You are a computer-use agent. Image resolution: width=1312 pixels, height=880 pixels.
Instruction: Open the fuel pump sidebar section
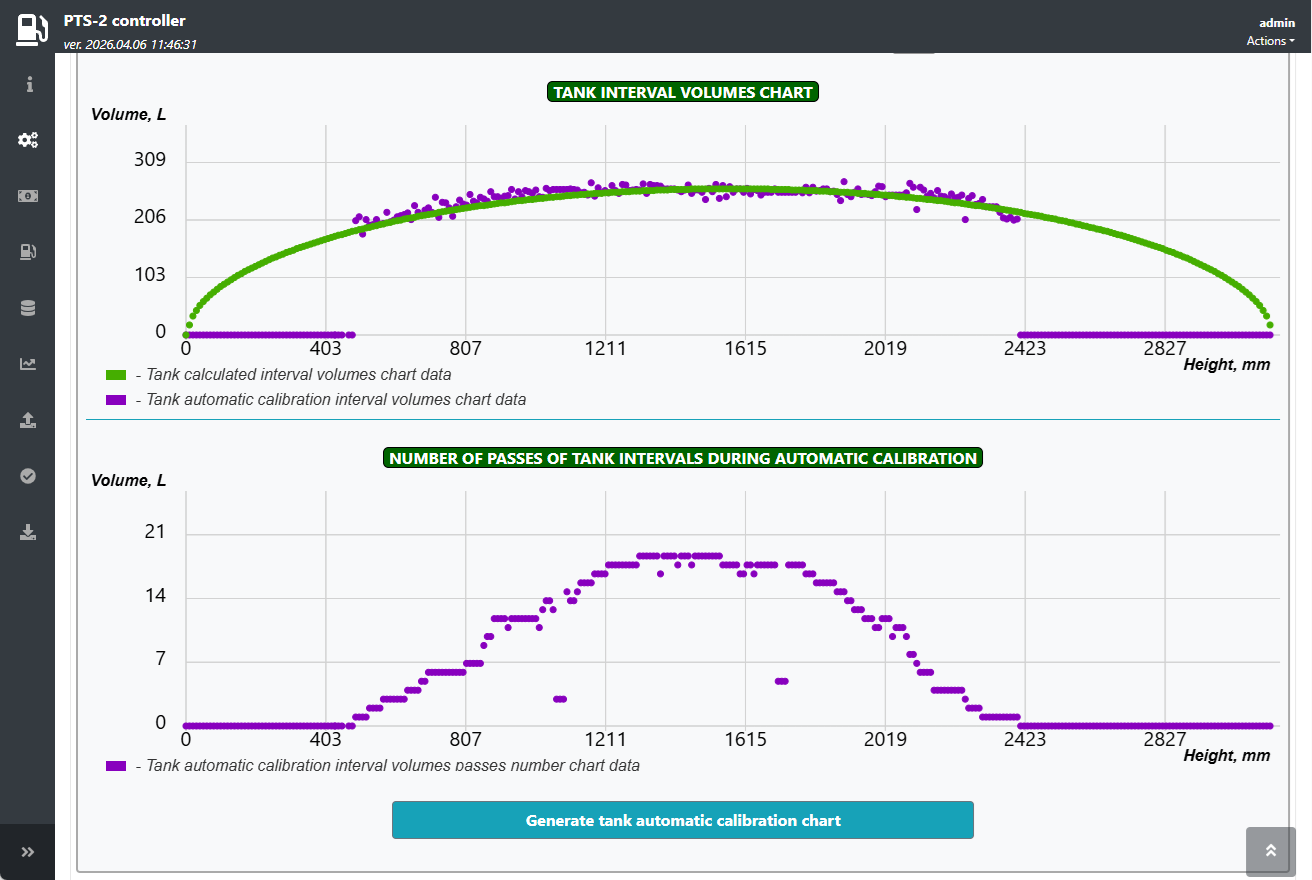(28, 252)
